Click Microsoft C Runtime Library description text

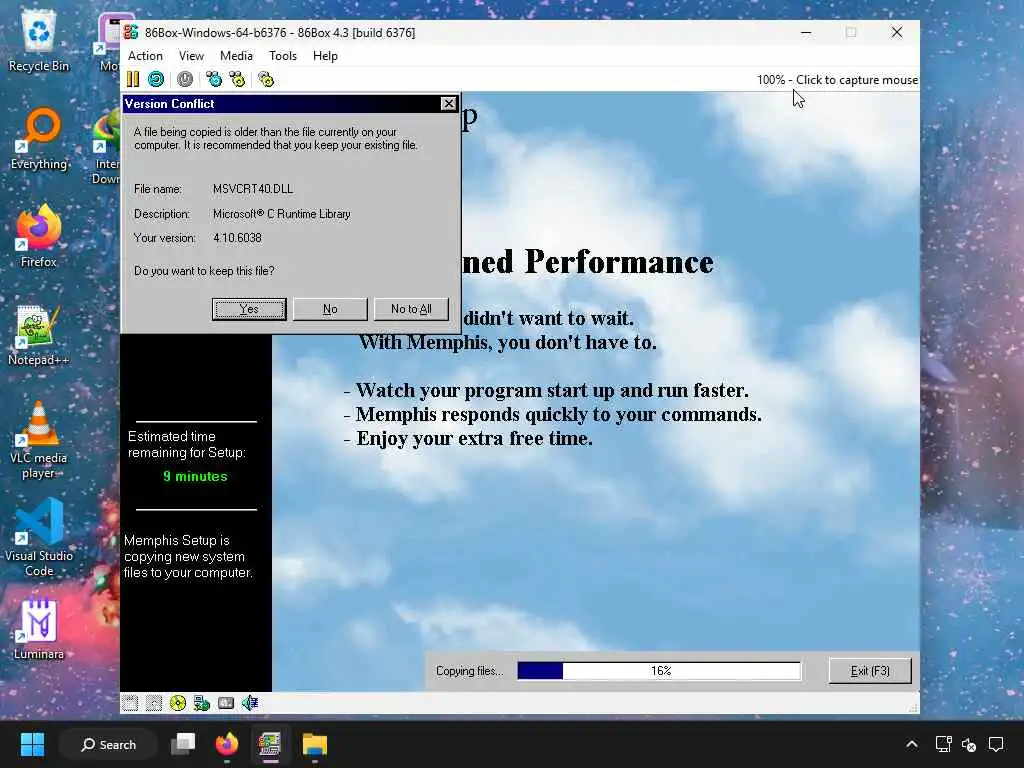pos(281,214)
